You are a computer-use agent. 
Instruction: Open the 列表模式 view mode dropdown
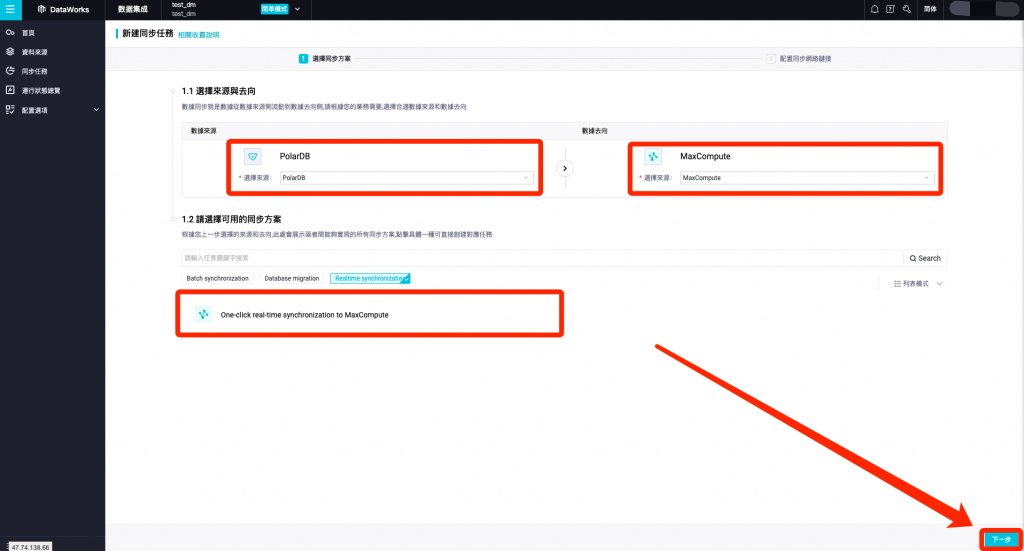(x=918, y=284)
